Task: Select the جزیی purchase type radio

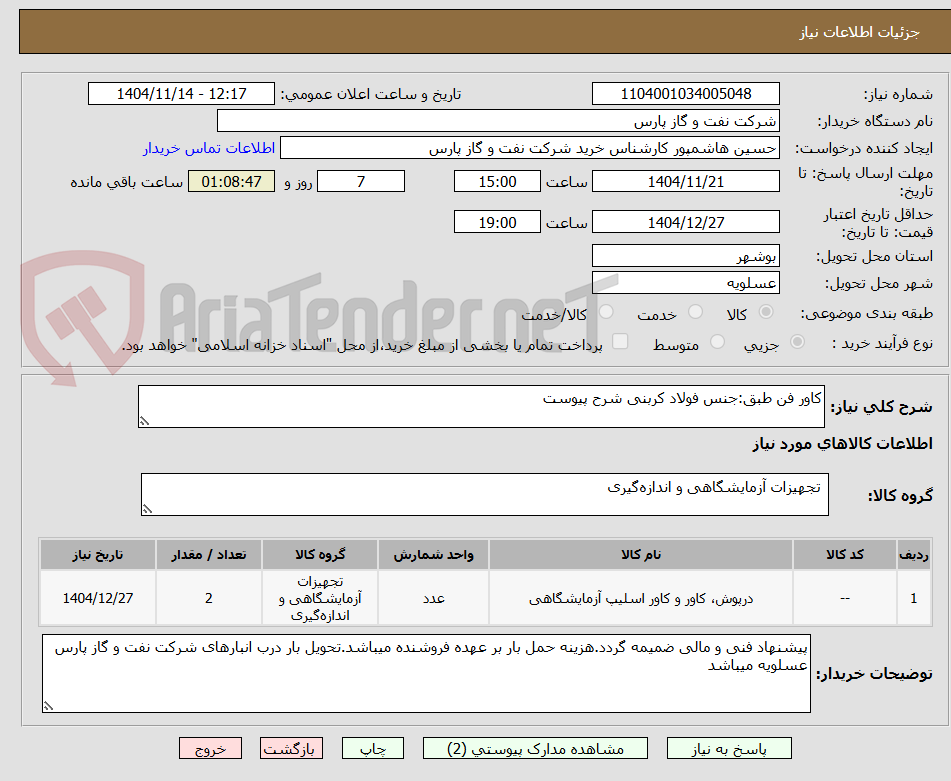Action: [x=798, y=342]
